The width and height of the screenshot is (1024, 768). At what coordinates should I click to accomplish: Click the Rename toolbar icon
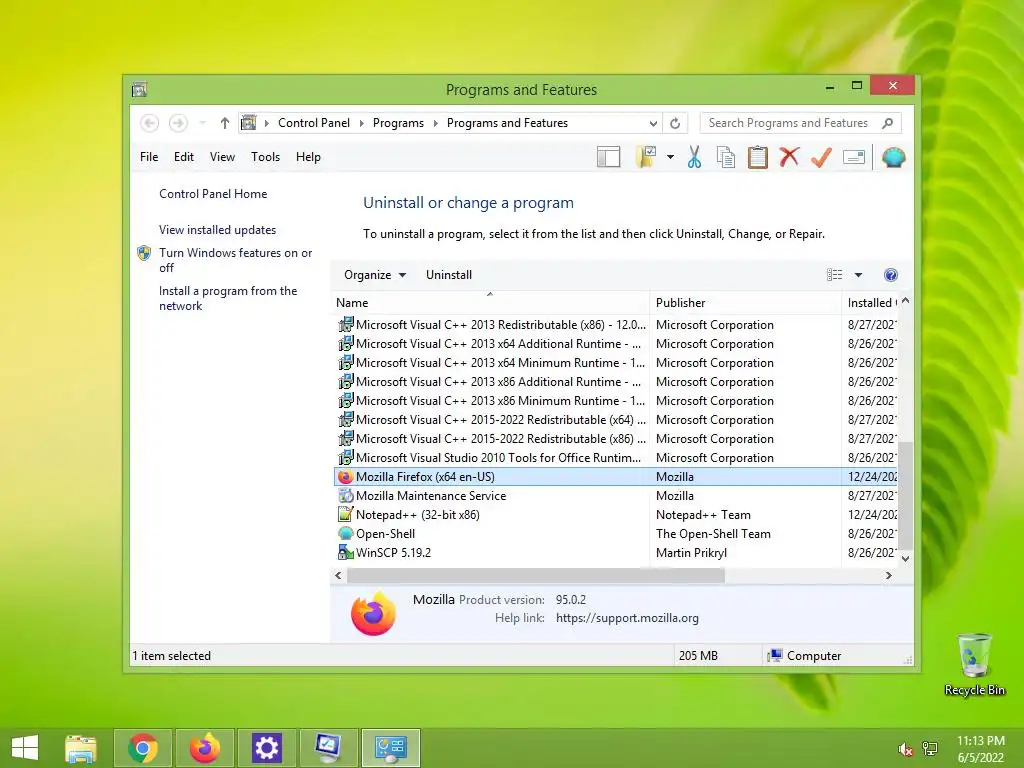pyautogui.click(x=854, y=157)
